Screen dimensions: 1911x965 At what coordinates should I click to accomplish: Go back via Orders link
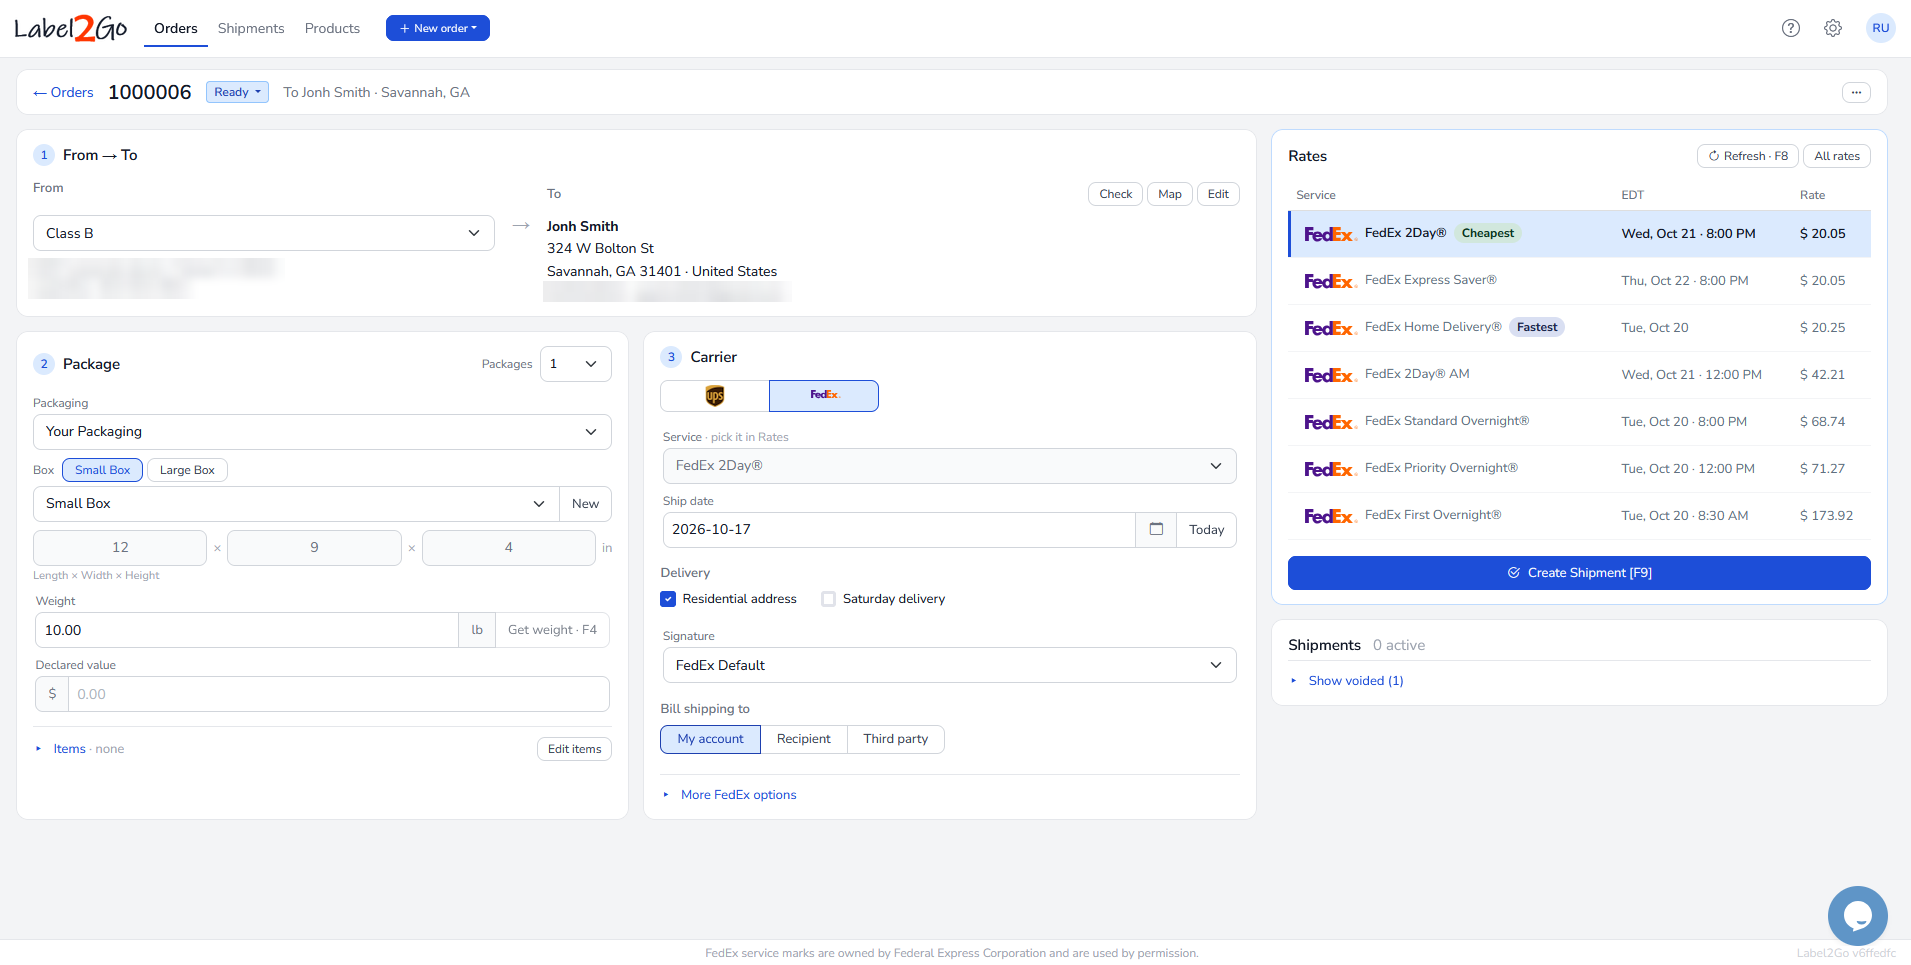pyautogui.click(x=63, y=92)
